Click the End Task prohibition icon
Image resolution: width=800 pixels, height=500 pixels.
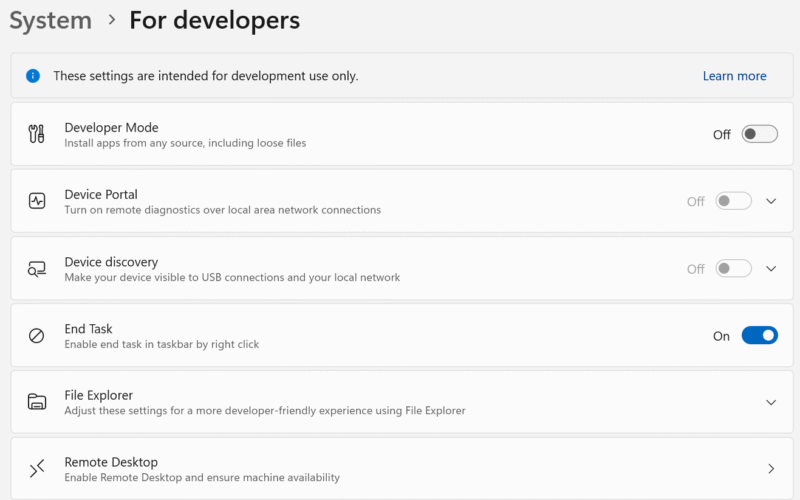pyautogui.click(x=37, y=336)
